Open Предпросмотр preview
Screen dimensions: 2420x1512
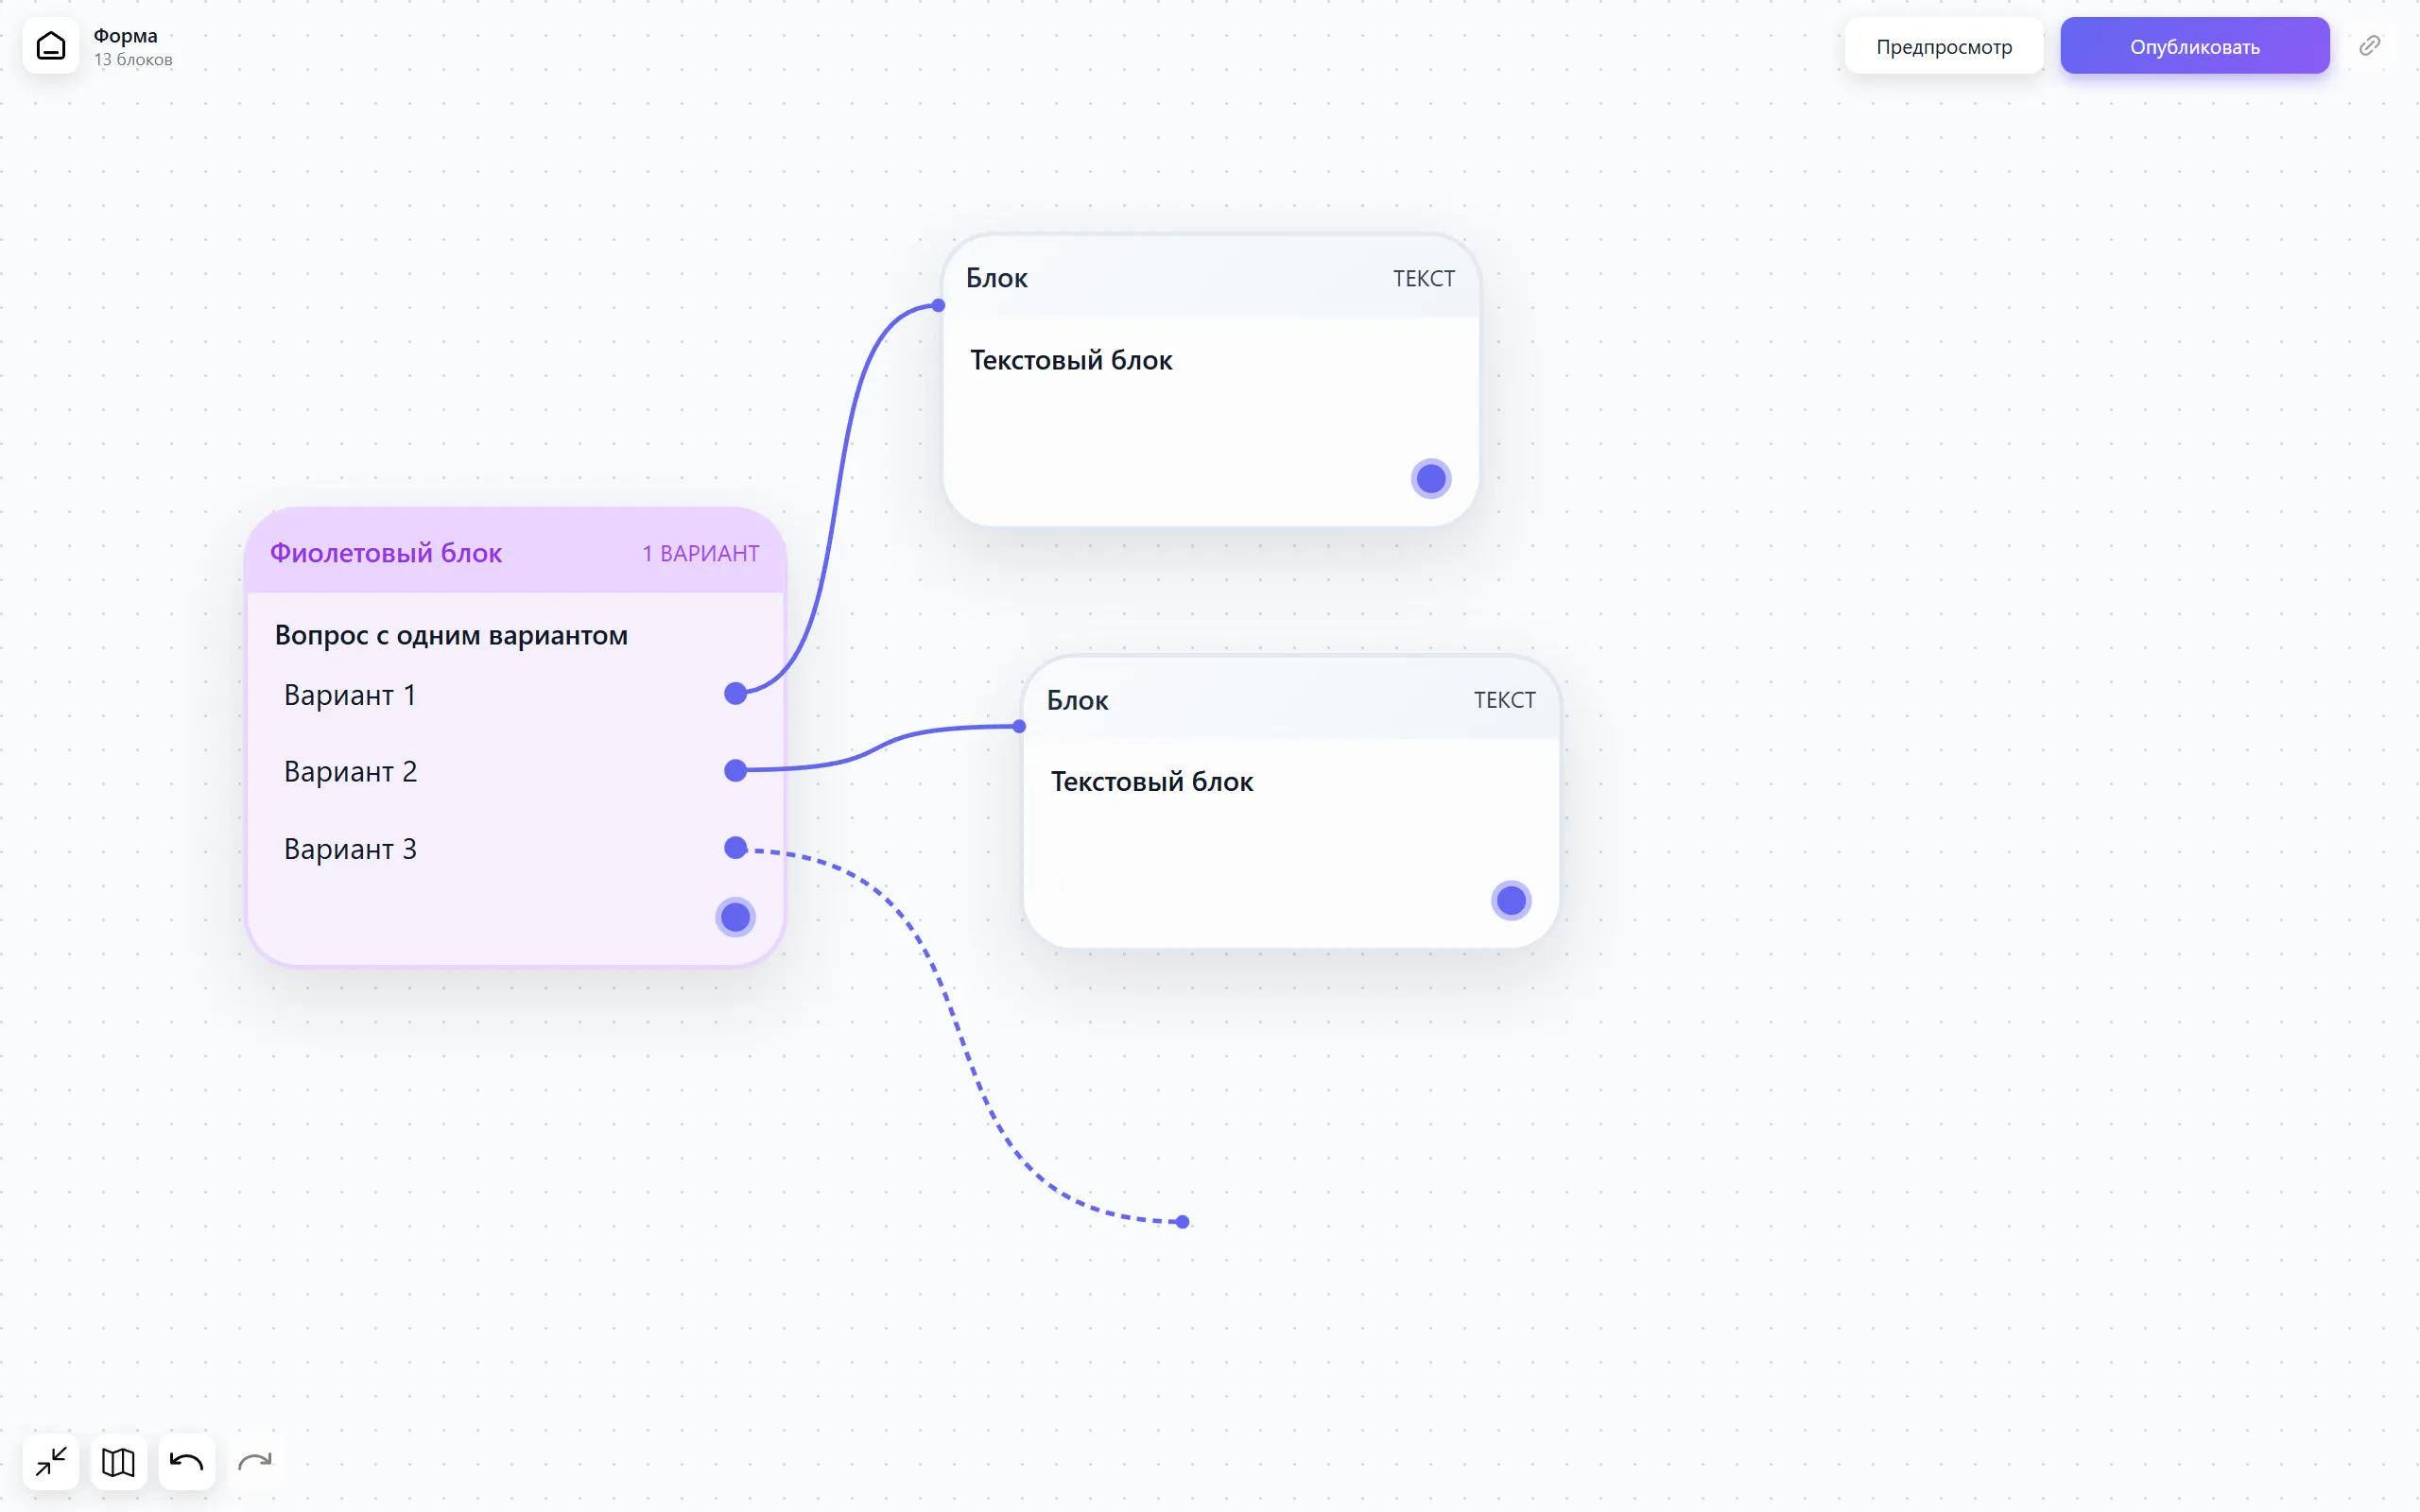coord(1943,46)
